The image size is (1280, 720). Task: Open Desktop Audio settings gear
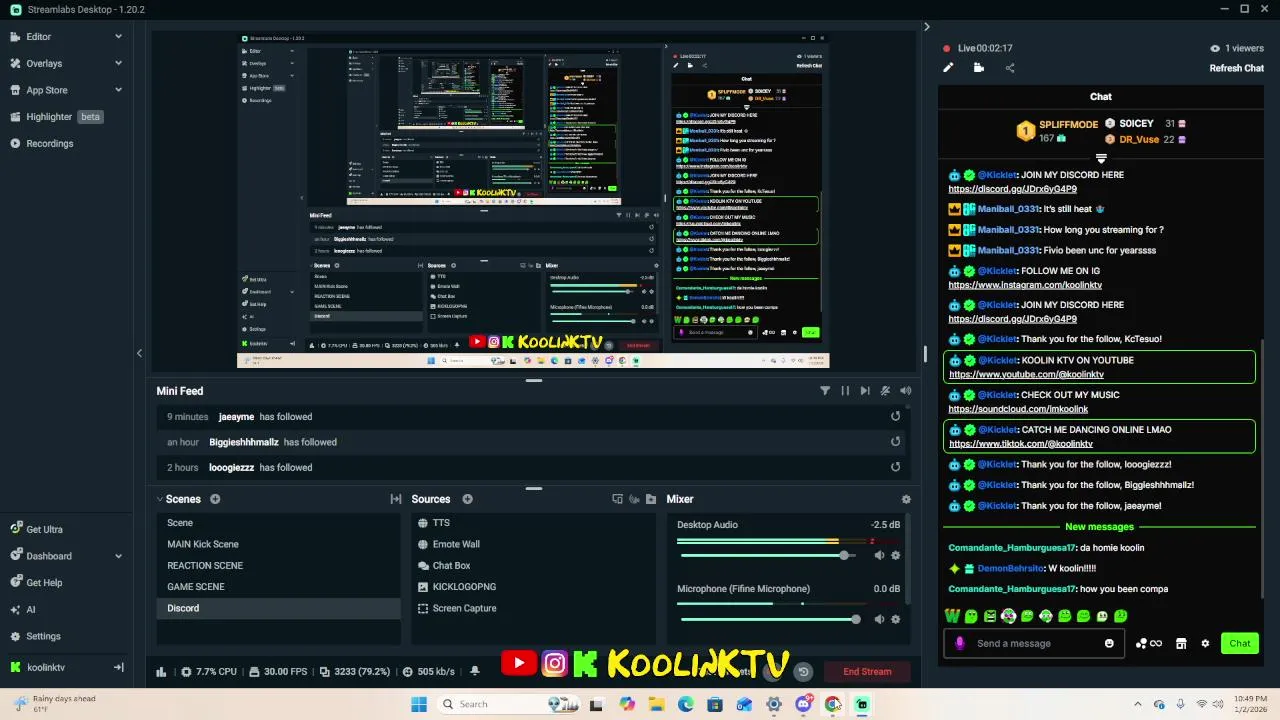896,555
